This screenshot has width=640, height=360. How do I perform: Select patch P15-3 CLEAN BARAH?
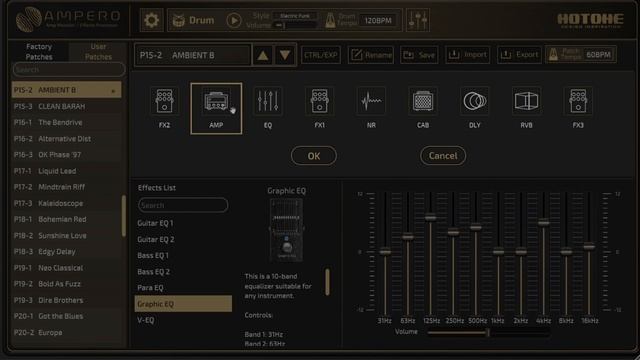pyautogui.click(x=67, y=107)
